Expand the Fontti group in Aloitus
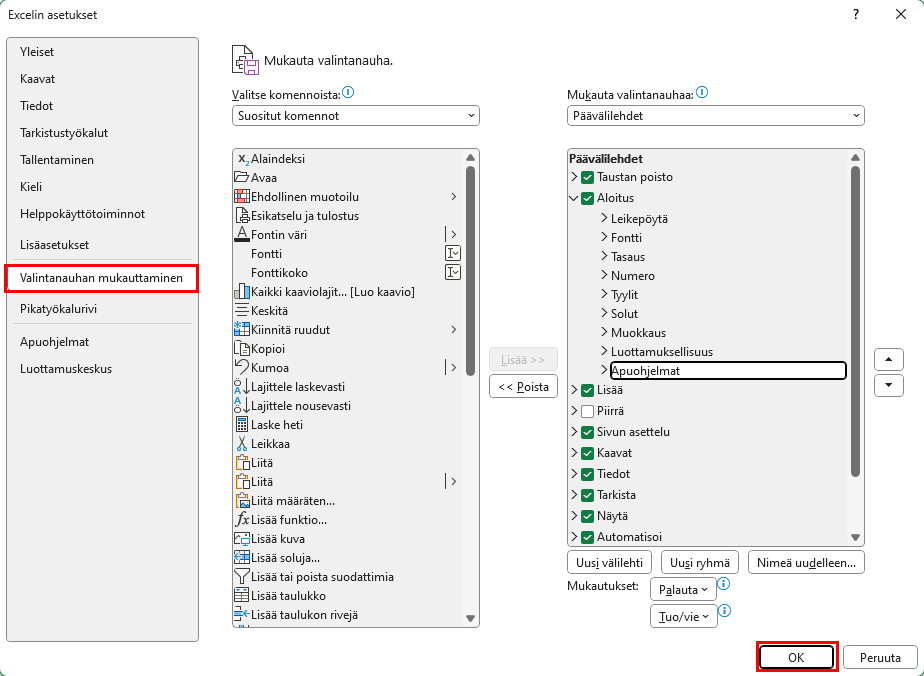The height and width of the screenshot is (676, 924). [604, 238]
